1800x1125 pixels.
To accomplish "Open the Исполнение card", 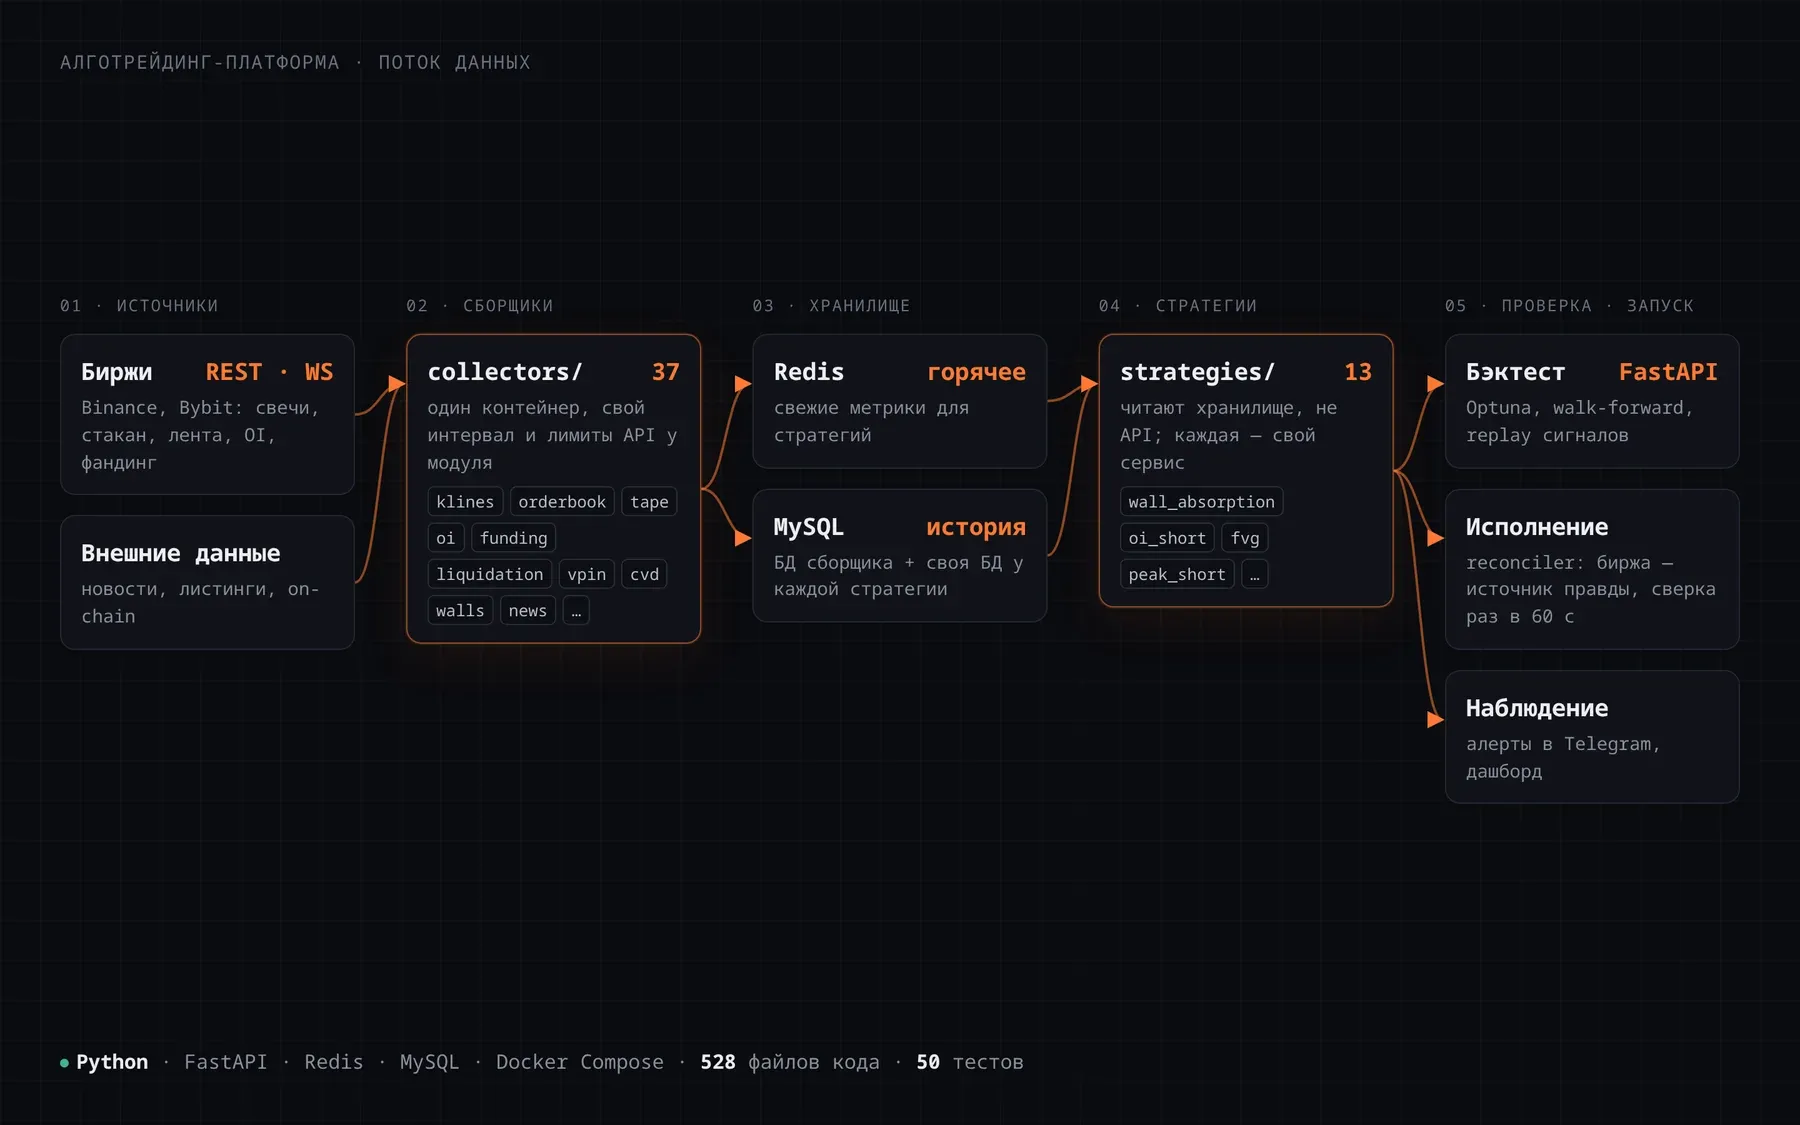I will [x=1592, y=569].
